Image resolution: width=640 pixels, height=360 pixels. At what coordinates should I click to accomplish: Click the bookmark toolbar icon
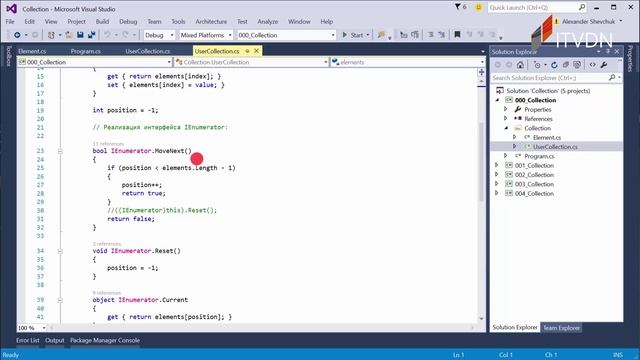[458, 35]
